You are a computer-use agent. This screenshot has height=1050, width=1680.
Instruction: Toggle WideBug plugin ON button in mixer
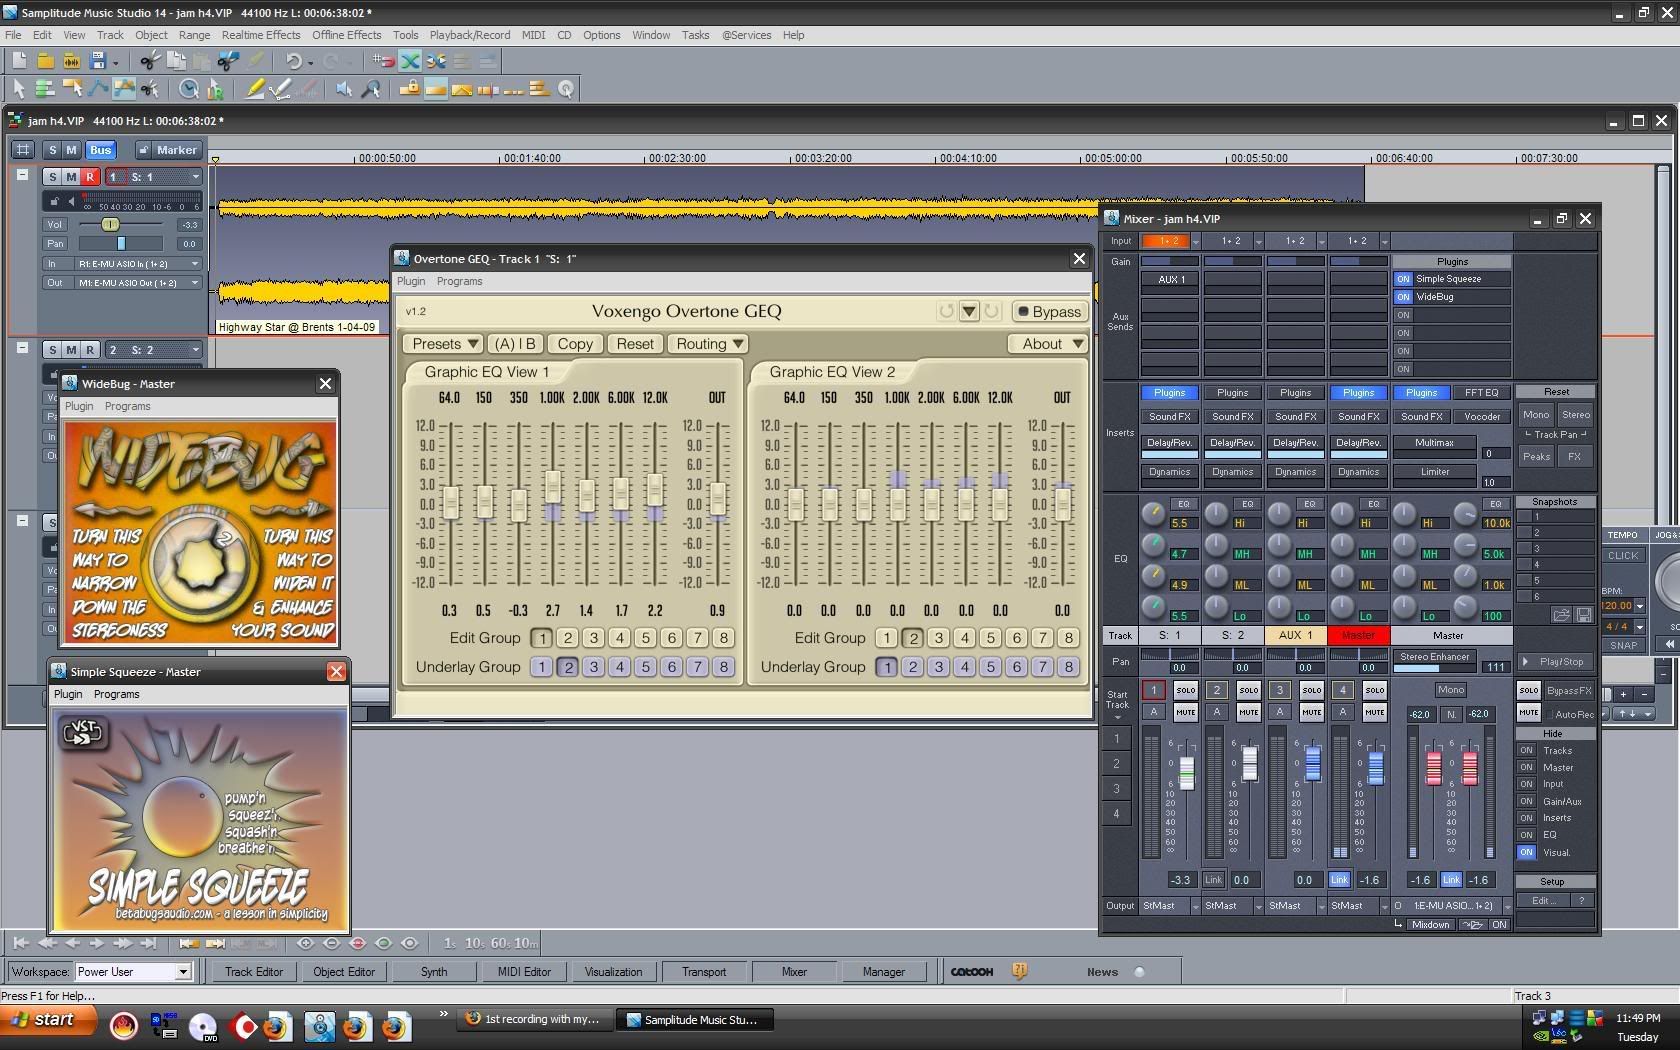(x=1403, y=297)
